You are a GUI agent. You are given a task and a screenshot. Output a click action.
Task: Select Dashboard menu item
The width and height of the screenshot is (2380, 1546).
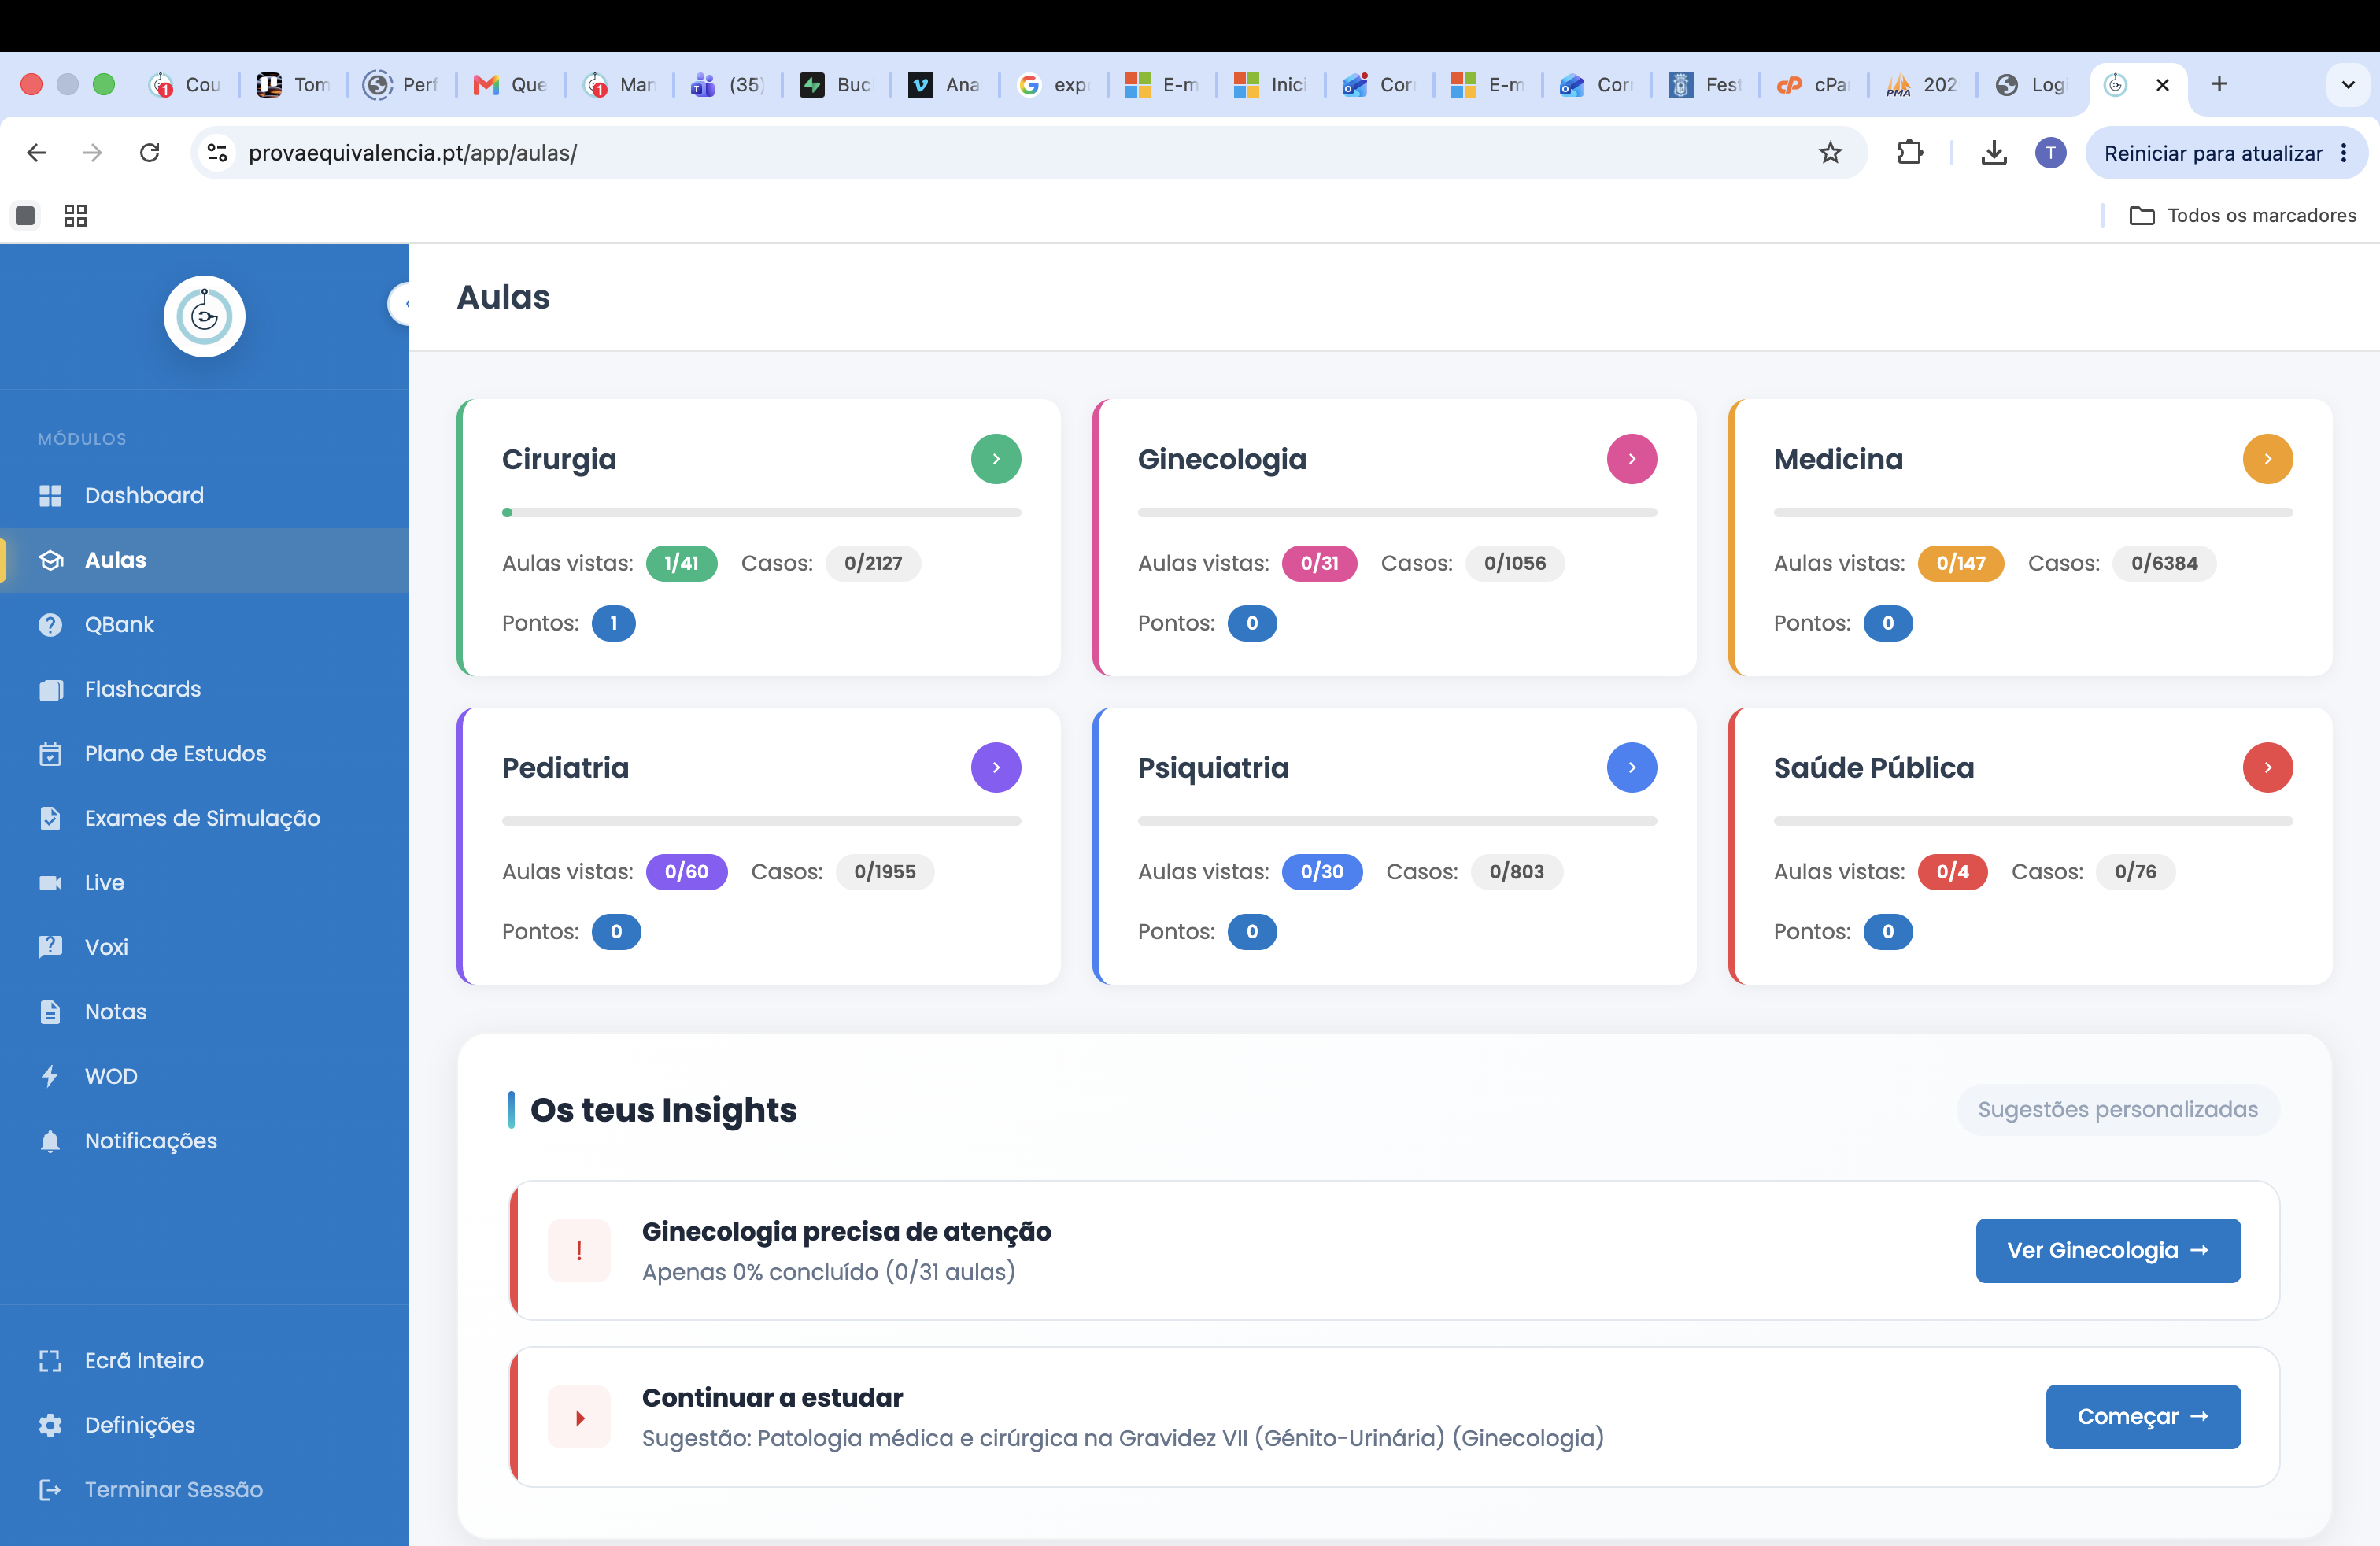pos(204,495)
